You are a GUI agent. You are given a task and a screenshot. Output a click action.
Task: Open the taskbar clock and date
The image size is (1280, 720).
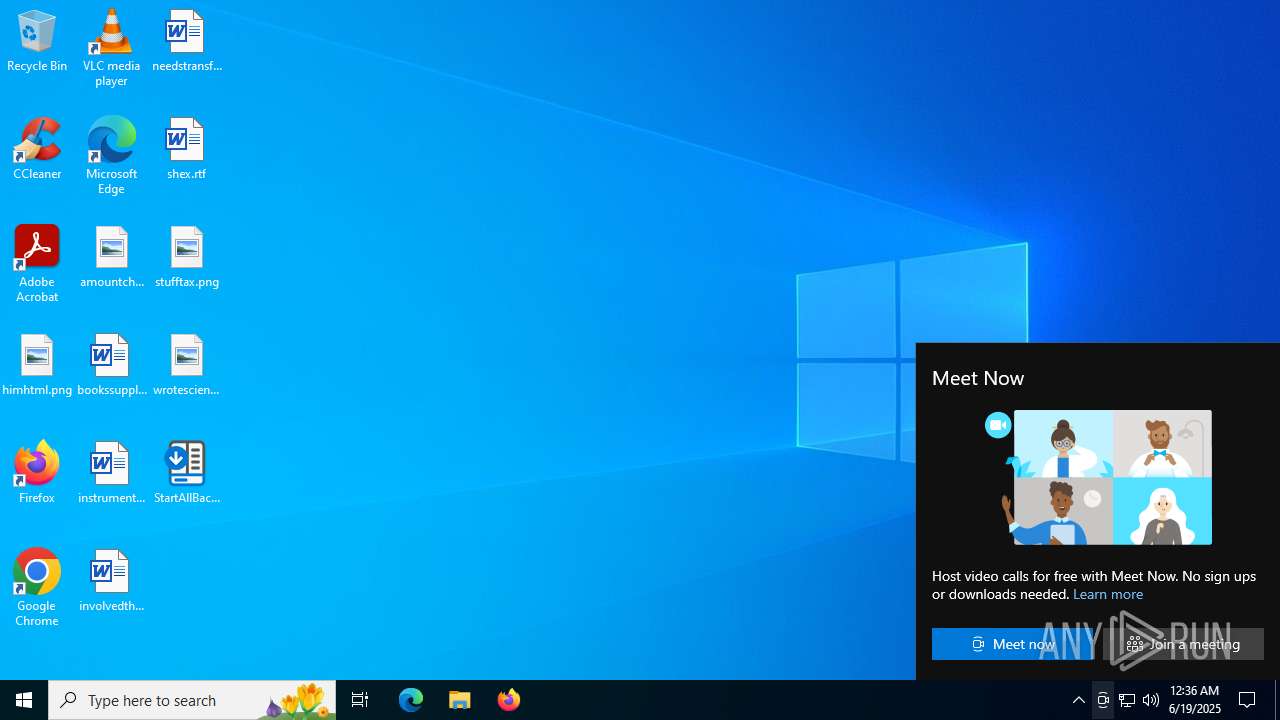[1195, 700]
